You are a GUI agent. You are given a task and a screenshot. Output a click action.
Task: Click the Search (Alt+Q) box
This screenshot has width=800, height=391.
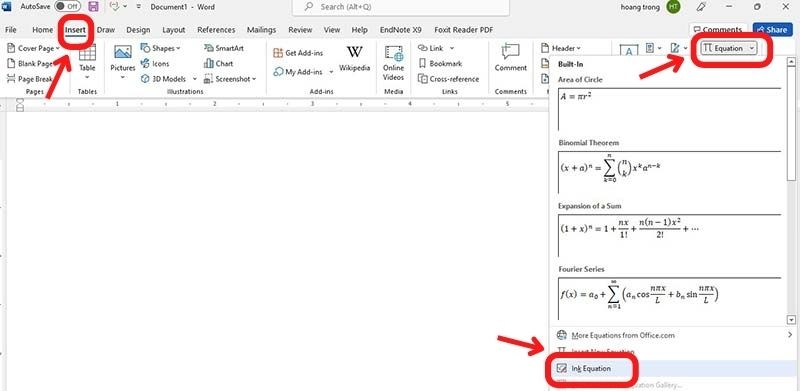coord(401,7)
